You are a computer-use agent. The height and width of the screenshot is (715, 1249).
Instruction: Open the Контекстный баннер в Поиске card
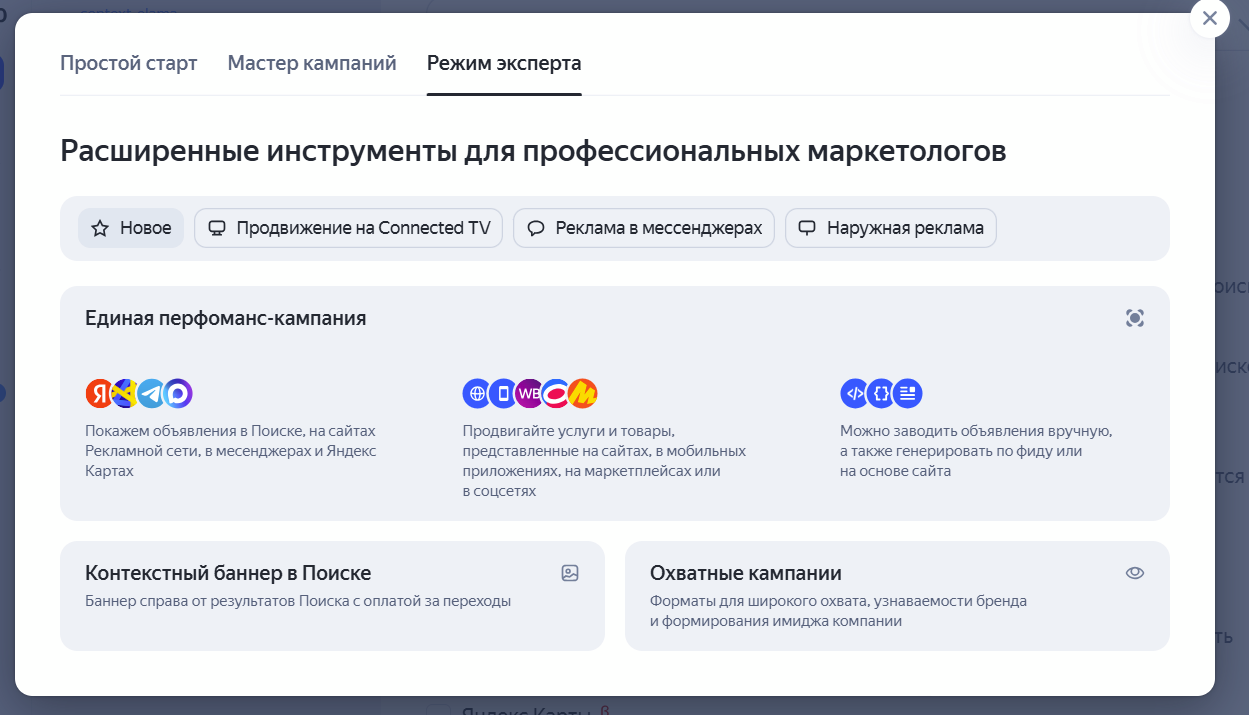pos(332,596)
